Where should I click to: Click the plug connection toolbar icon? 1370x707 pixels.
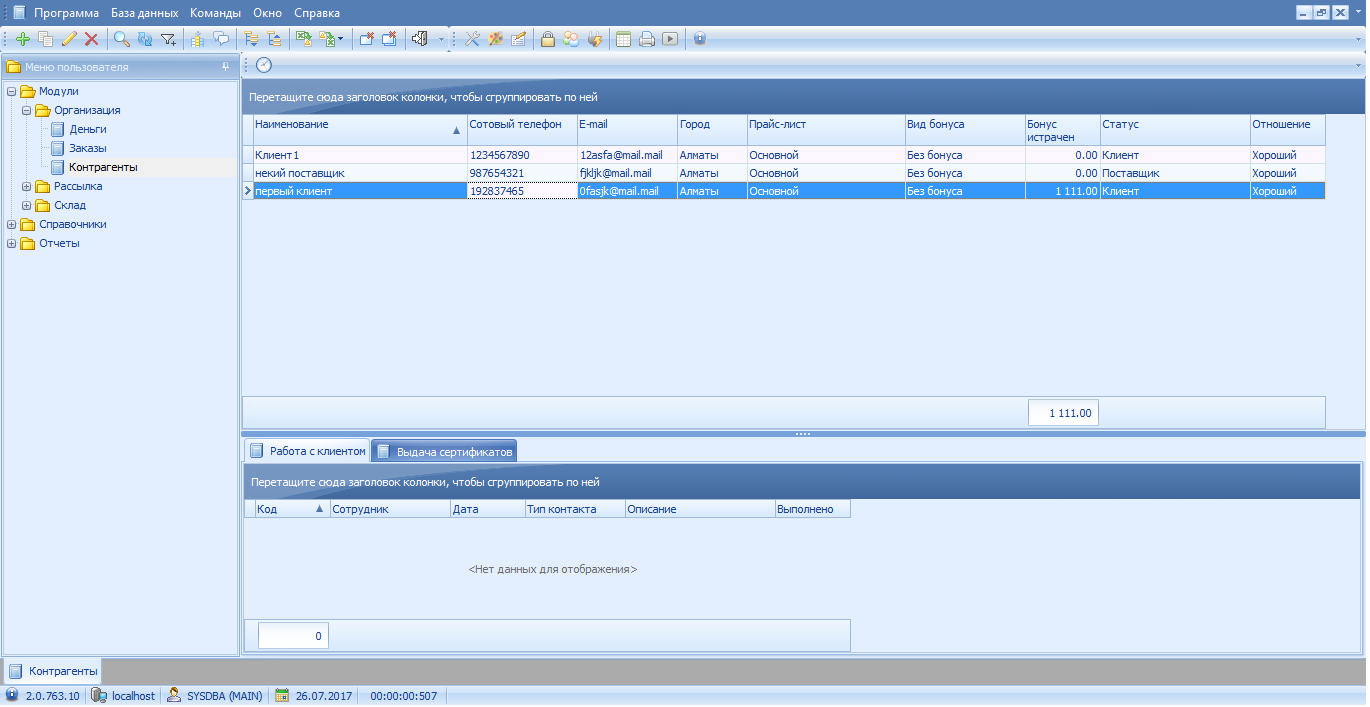click(594, 39)
